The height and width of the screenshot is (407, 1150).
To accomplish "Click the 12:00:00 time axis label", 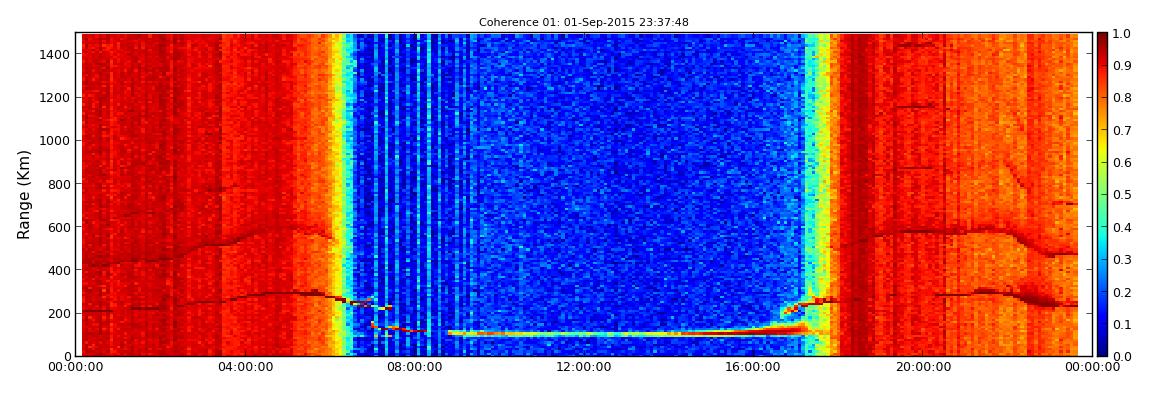I will (x=585, y=367).
